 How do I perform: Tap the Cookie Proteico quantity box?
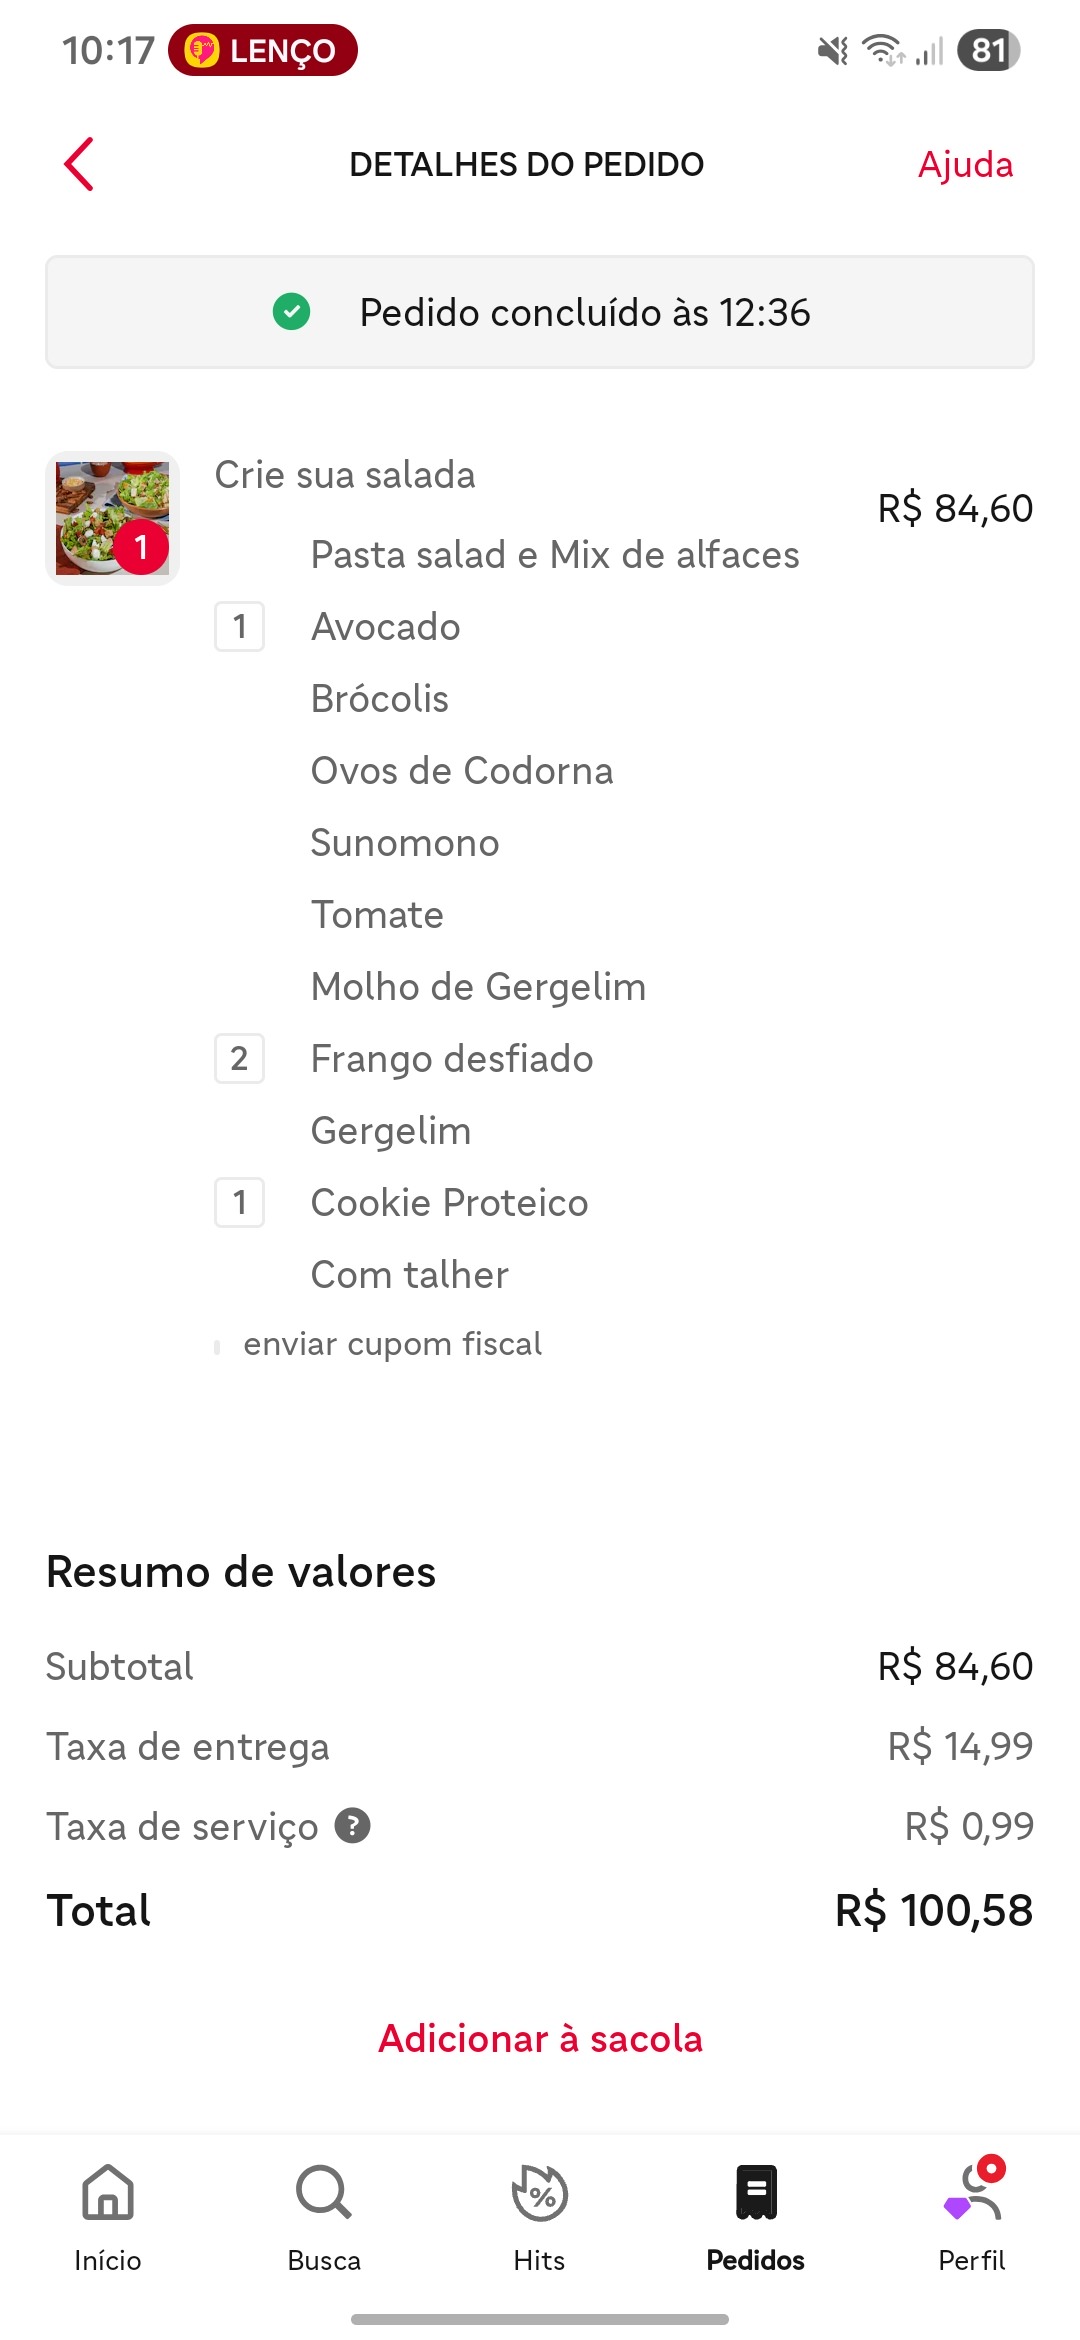coord(240,1203)
